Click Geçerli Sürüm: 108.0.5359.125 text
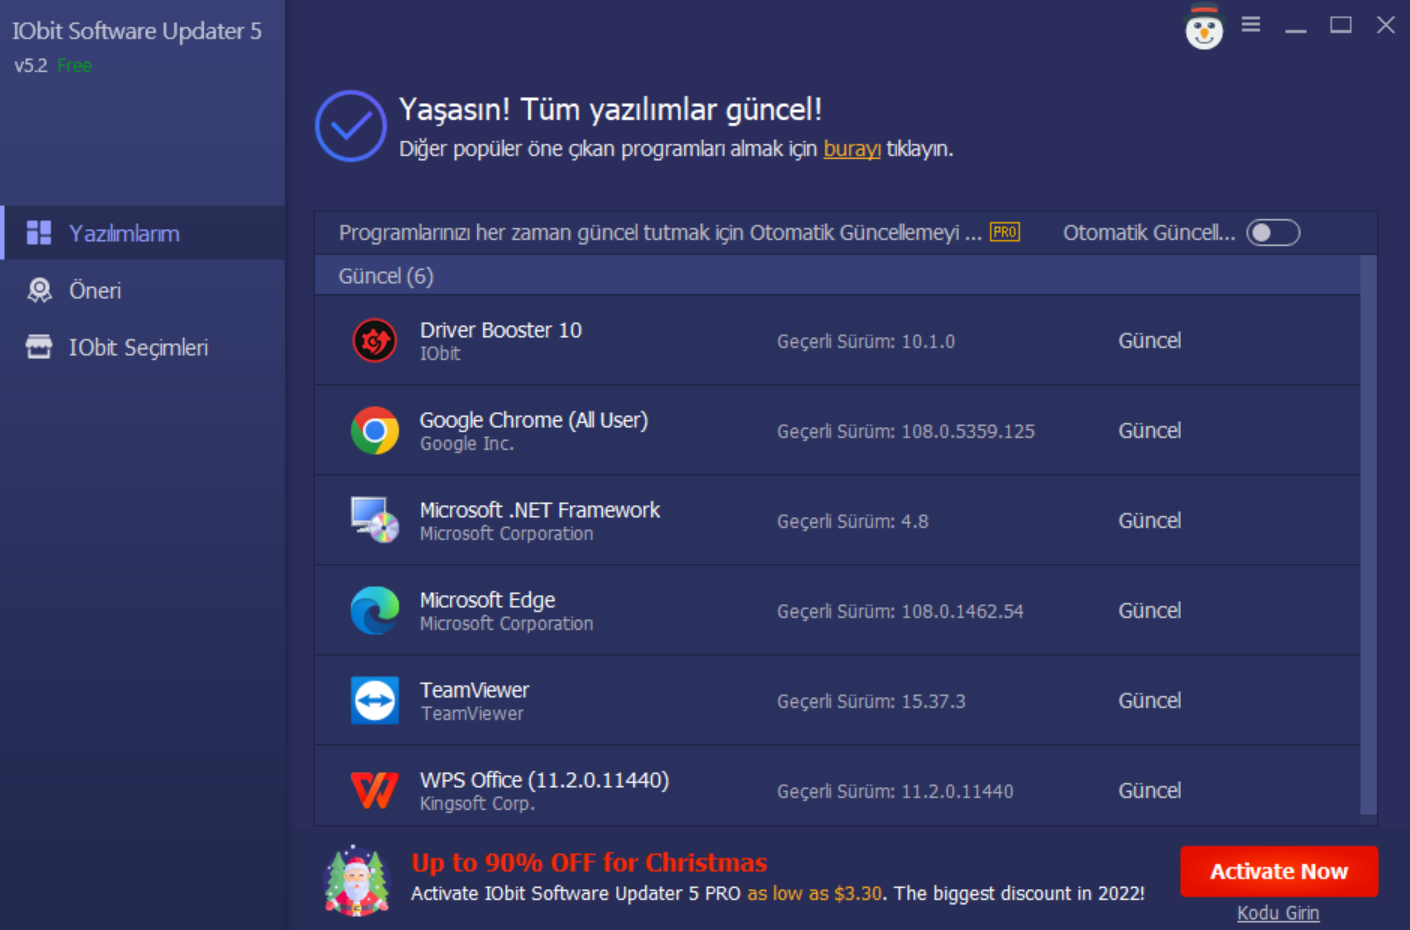Image resolution: width=1410 pixels, height=930 pixels. pyautogui.click(x=906, y=431)
